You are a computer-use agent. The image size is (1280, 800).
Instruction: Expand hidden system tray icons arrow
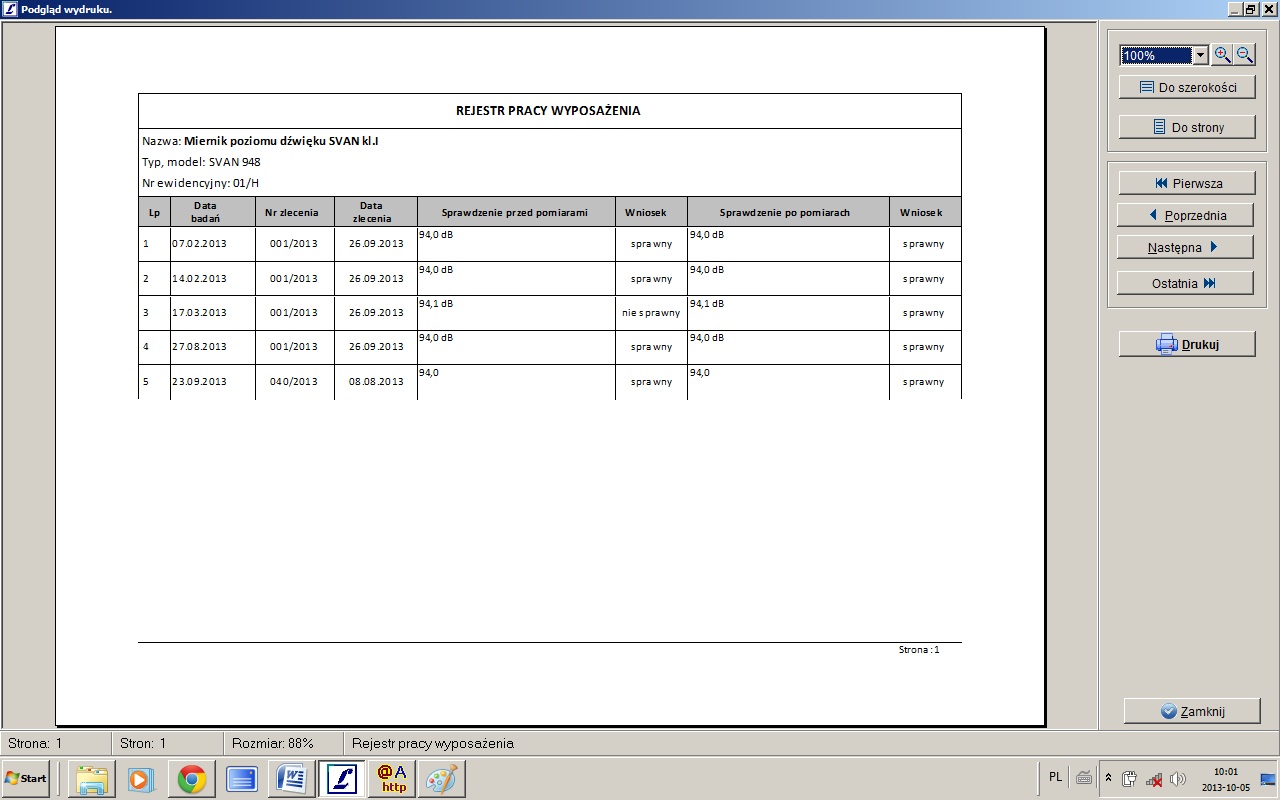tap(1108, 778)
